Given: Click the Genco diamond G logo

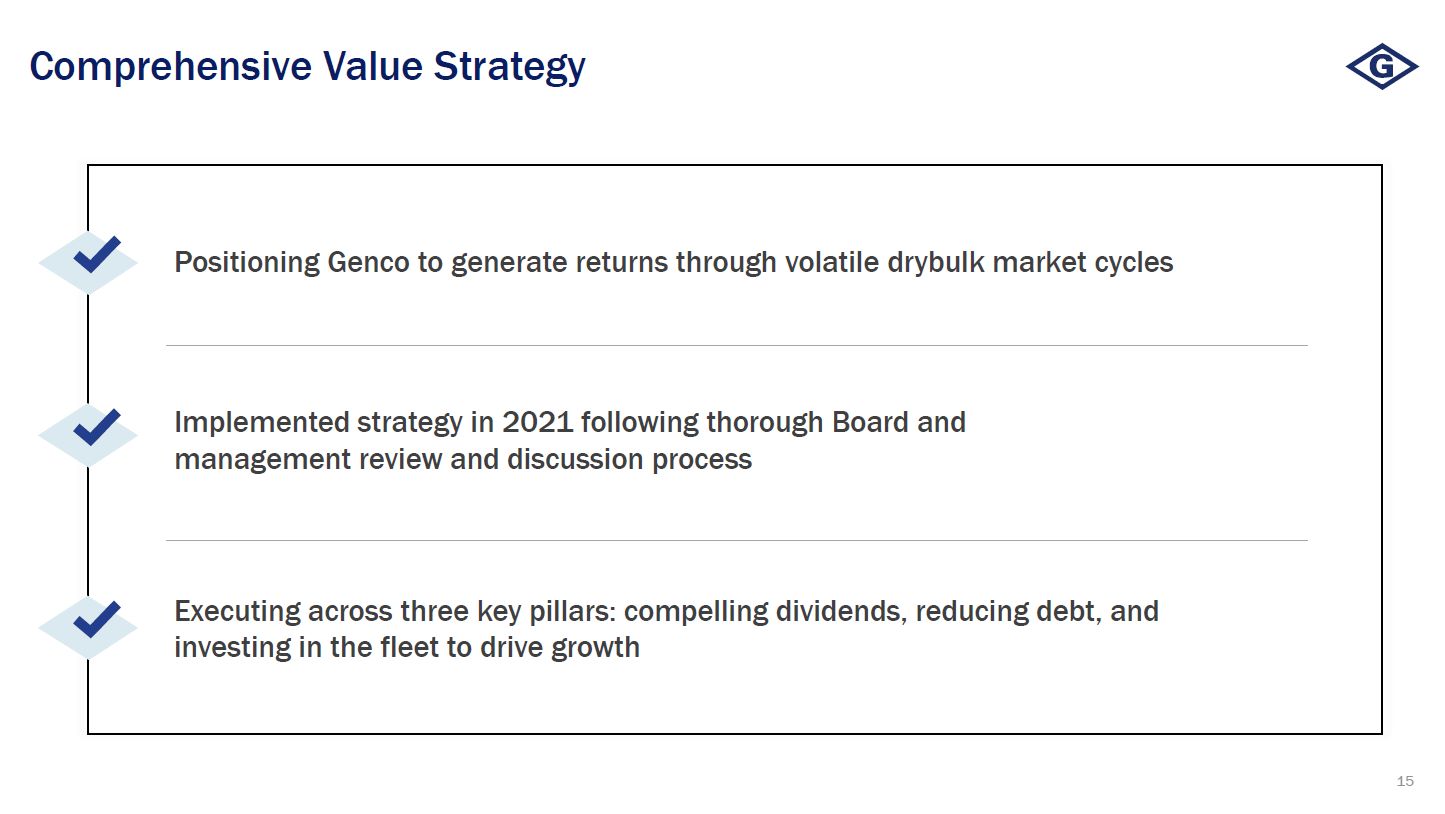Looking at the screenshot, I should coord(1381,67).
